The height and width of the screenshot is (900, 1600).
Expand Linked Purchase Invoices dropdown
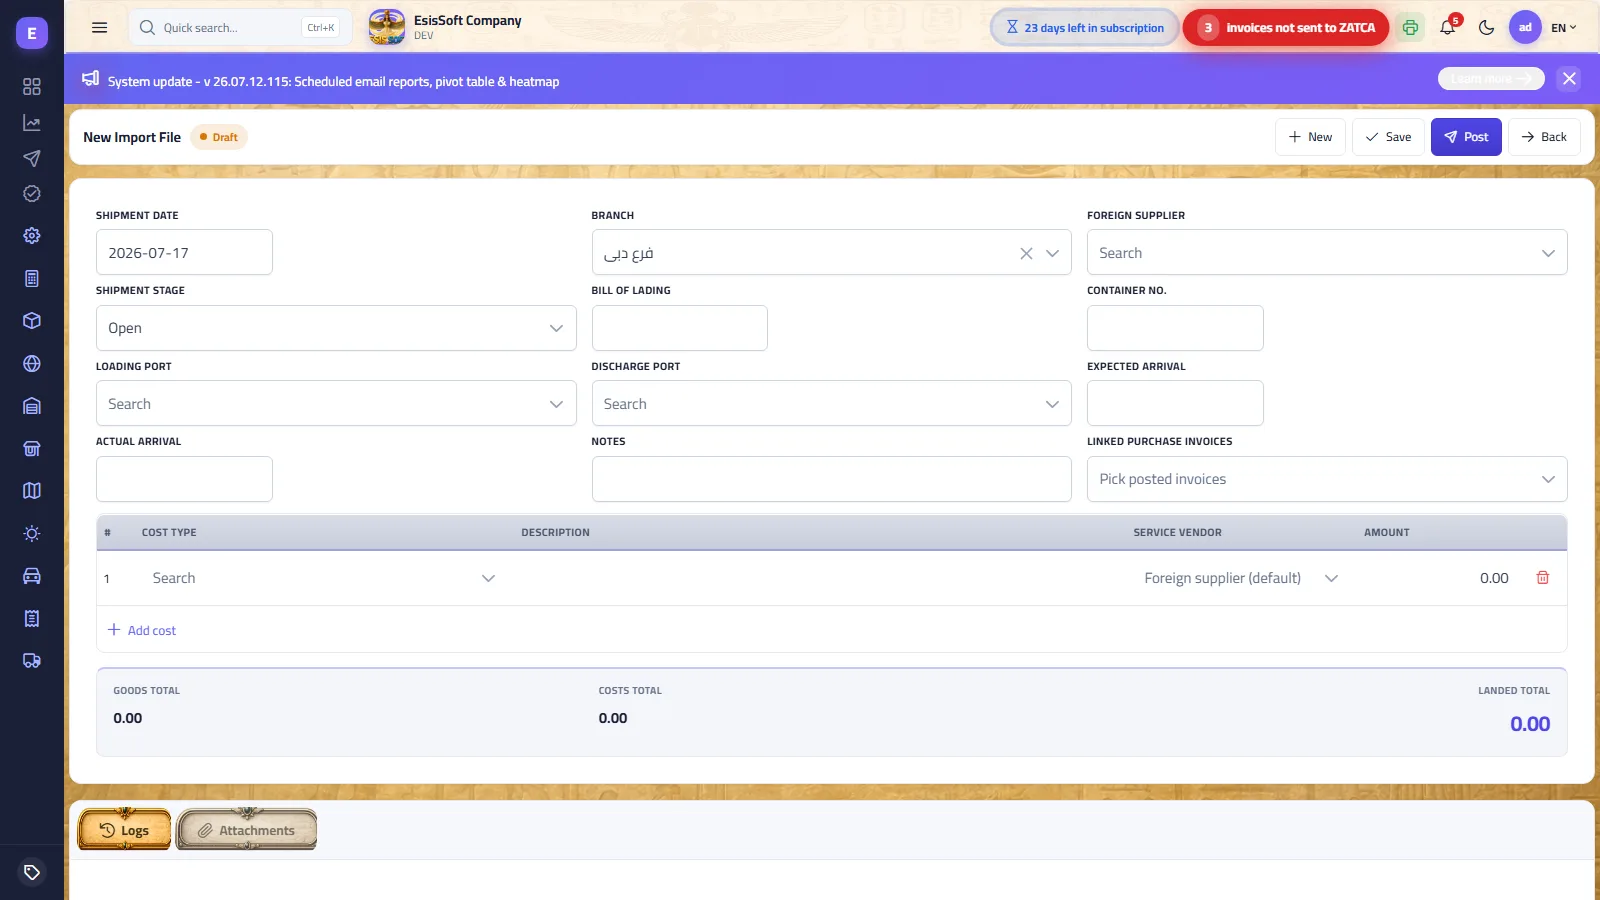[x=1327, y=479]
